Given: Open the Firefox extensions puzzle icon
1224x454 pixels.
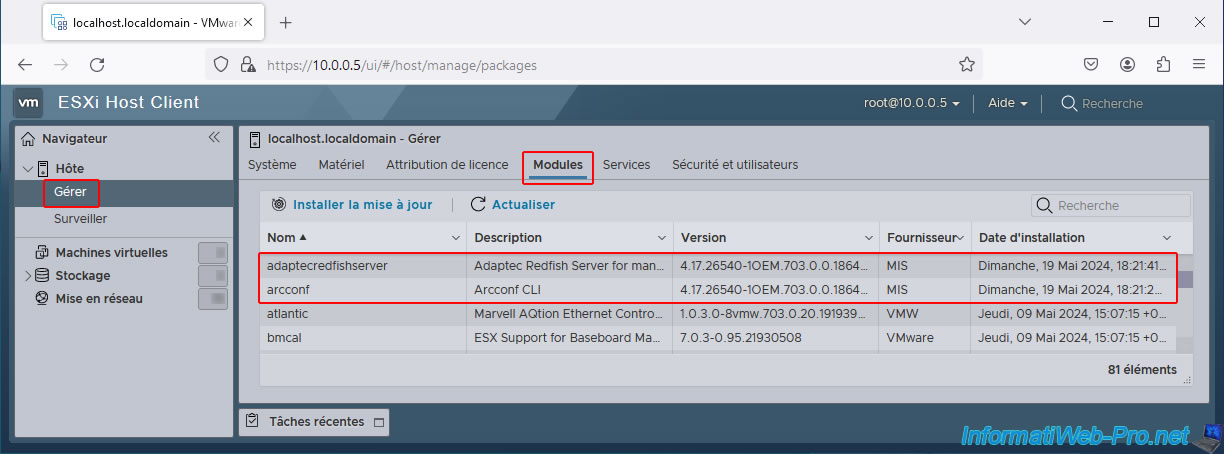Looking at the screenshot, I should (1163, 65).
